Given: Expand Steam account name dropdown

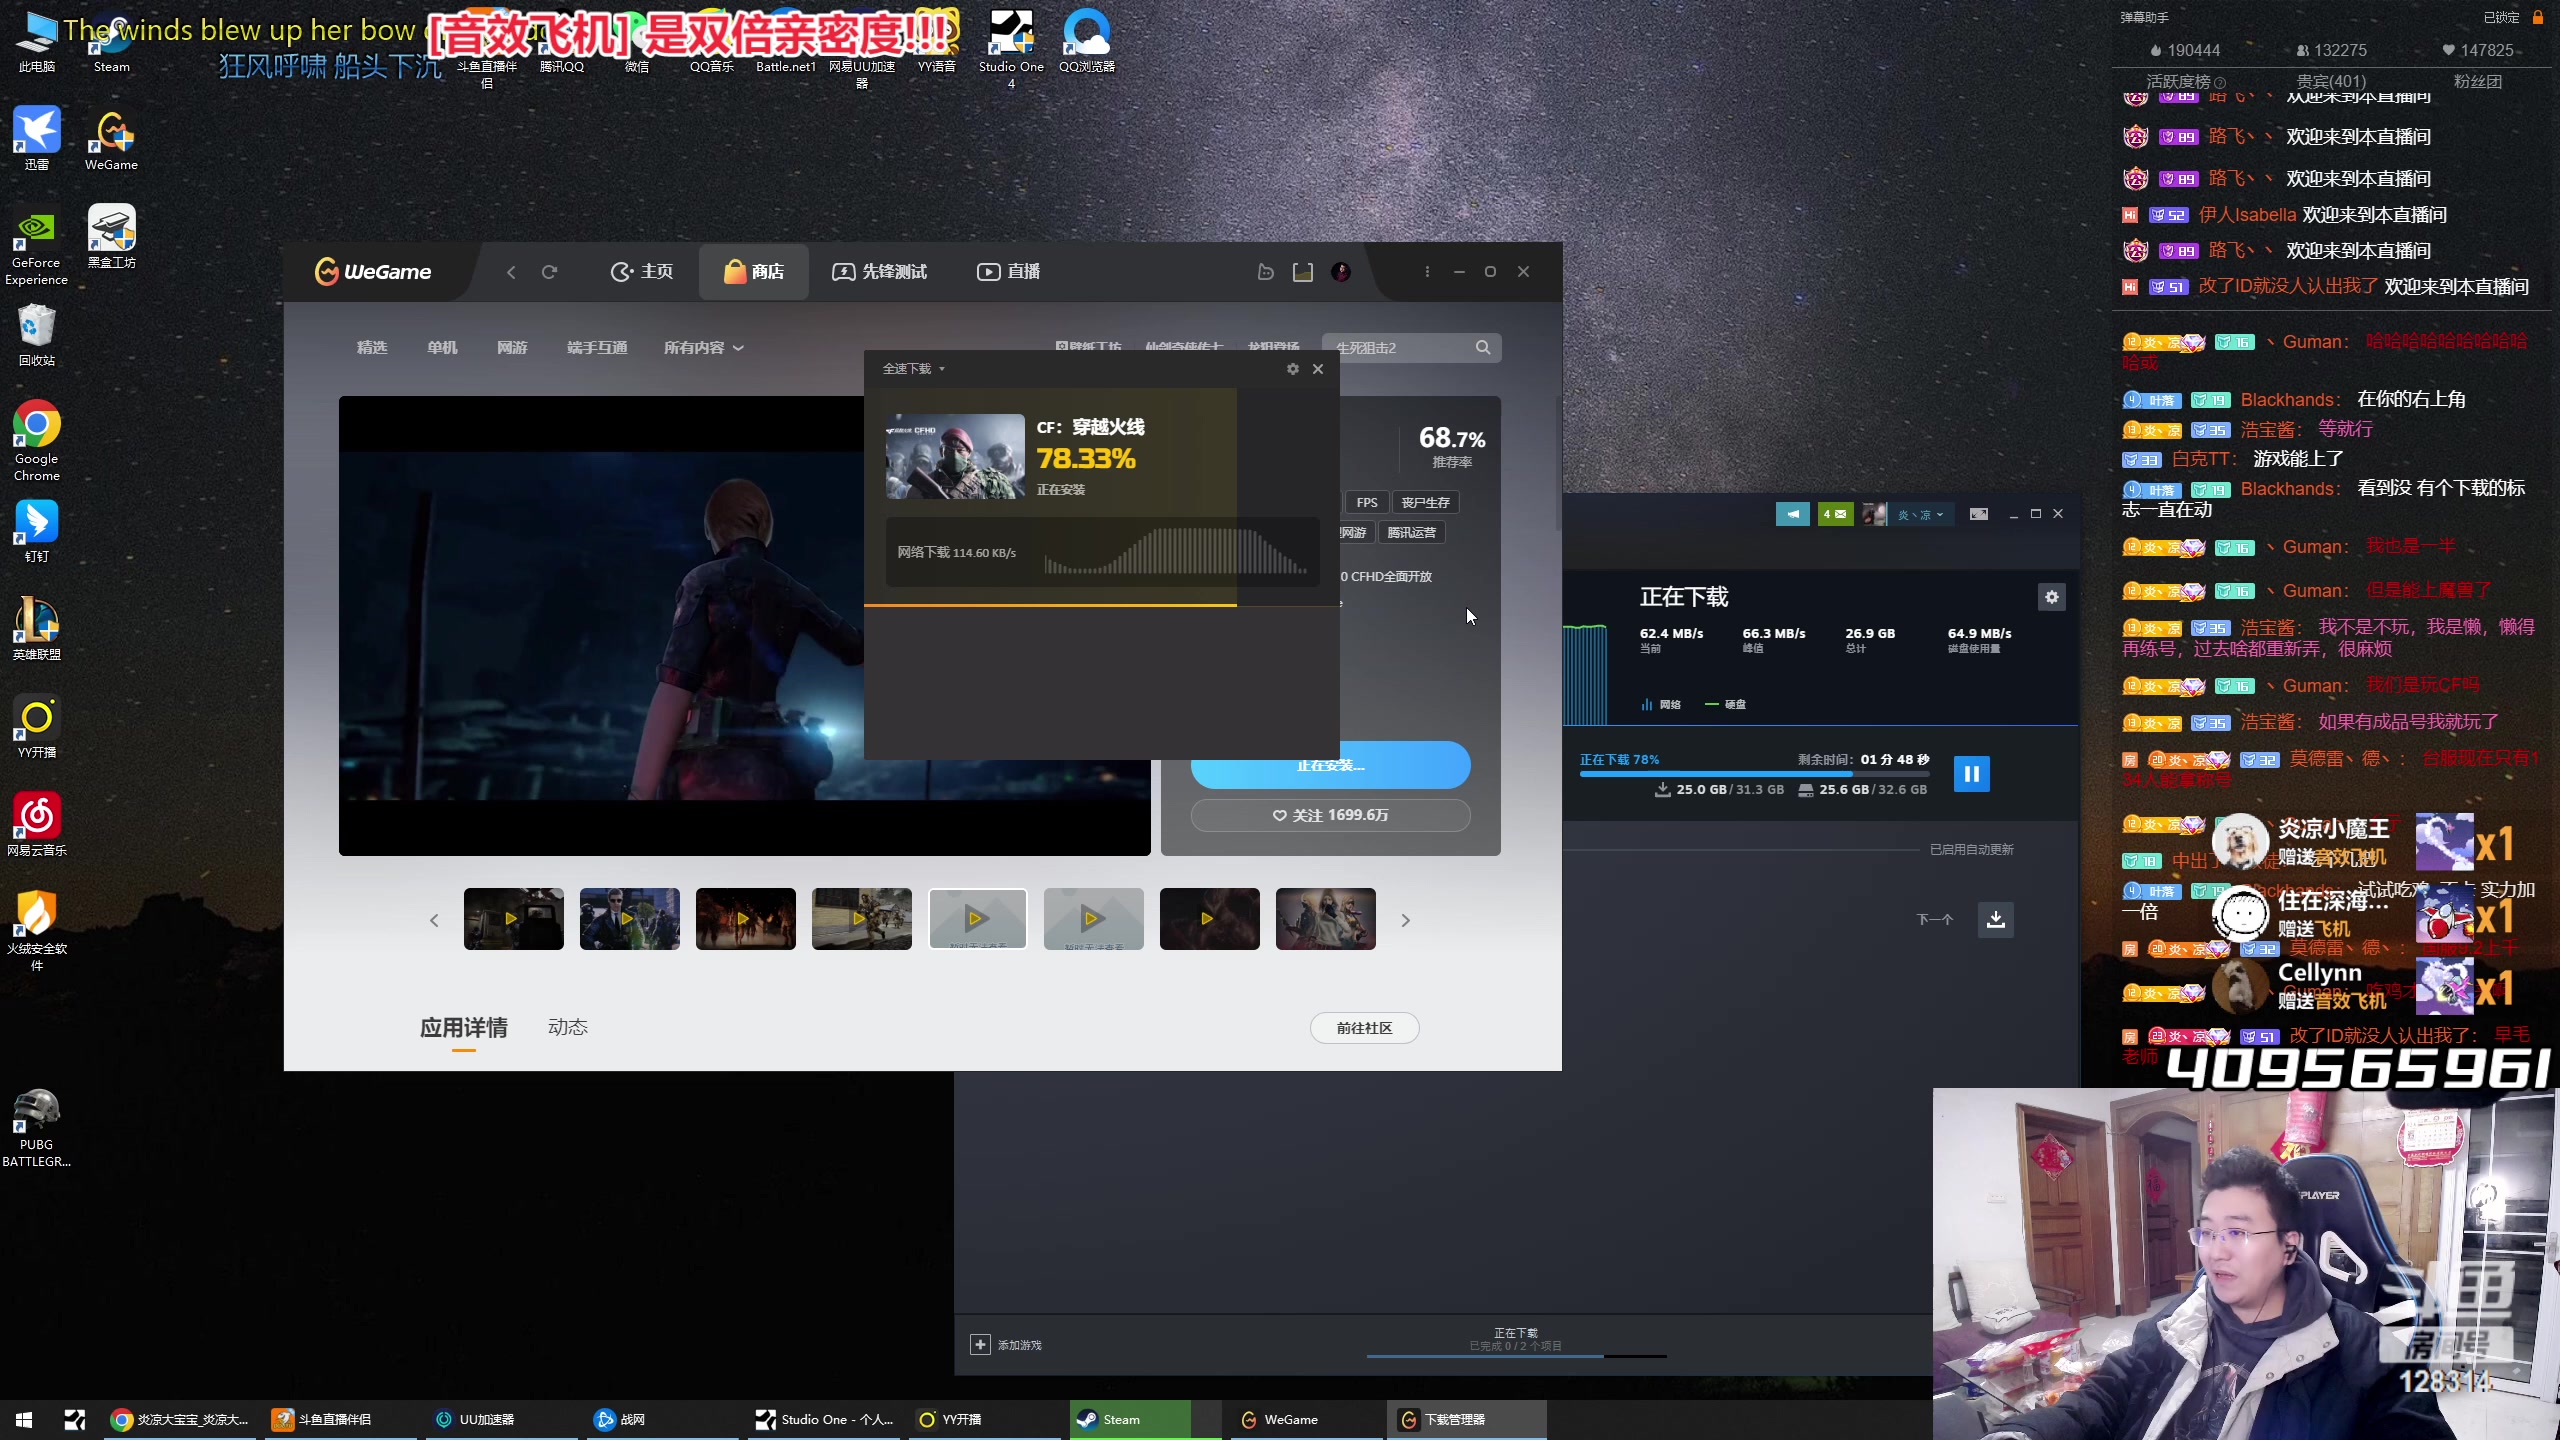Looking at the screenshot, I should click(1921, 514).
